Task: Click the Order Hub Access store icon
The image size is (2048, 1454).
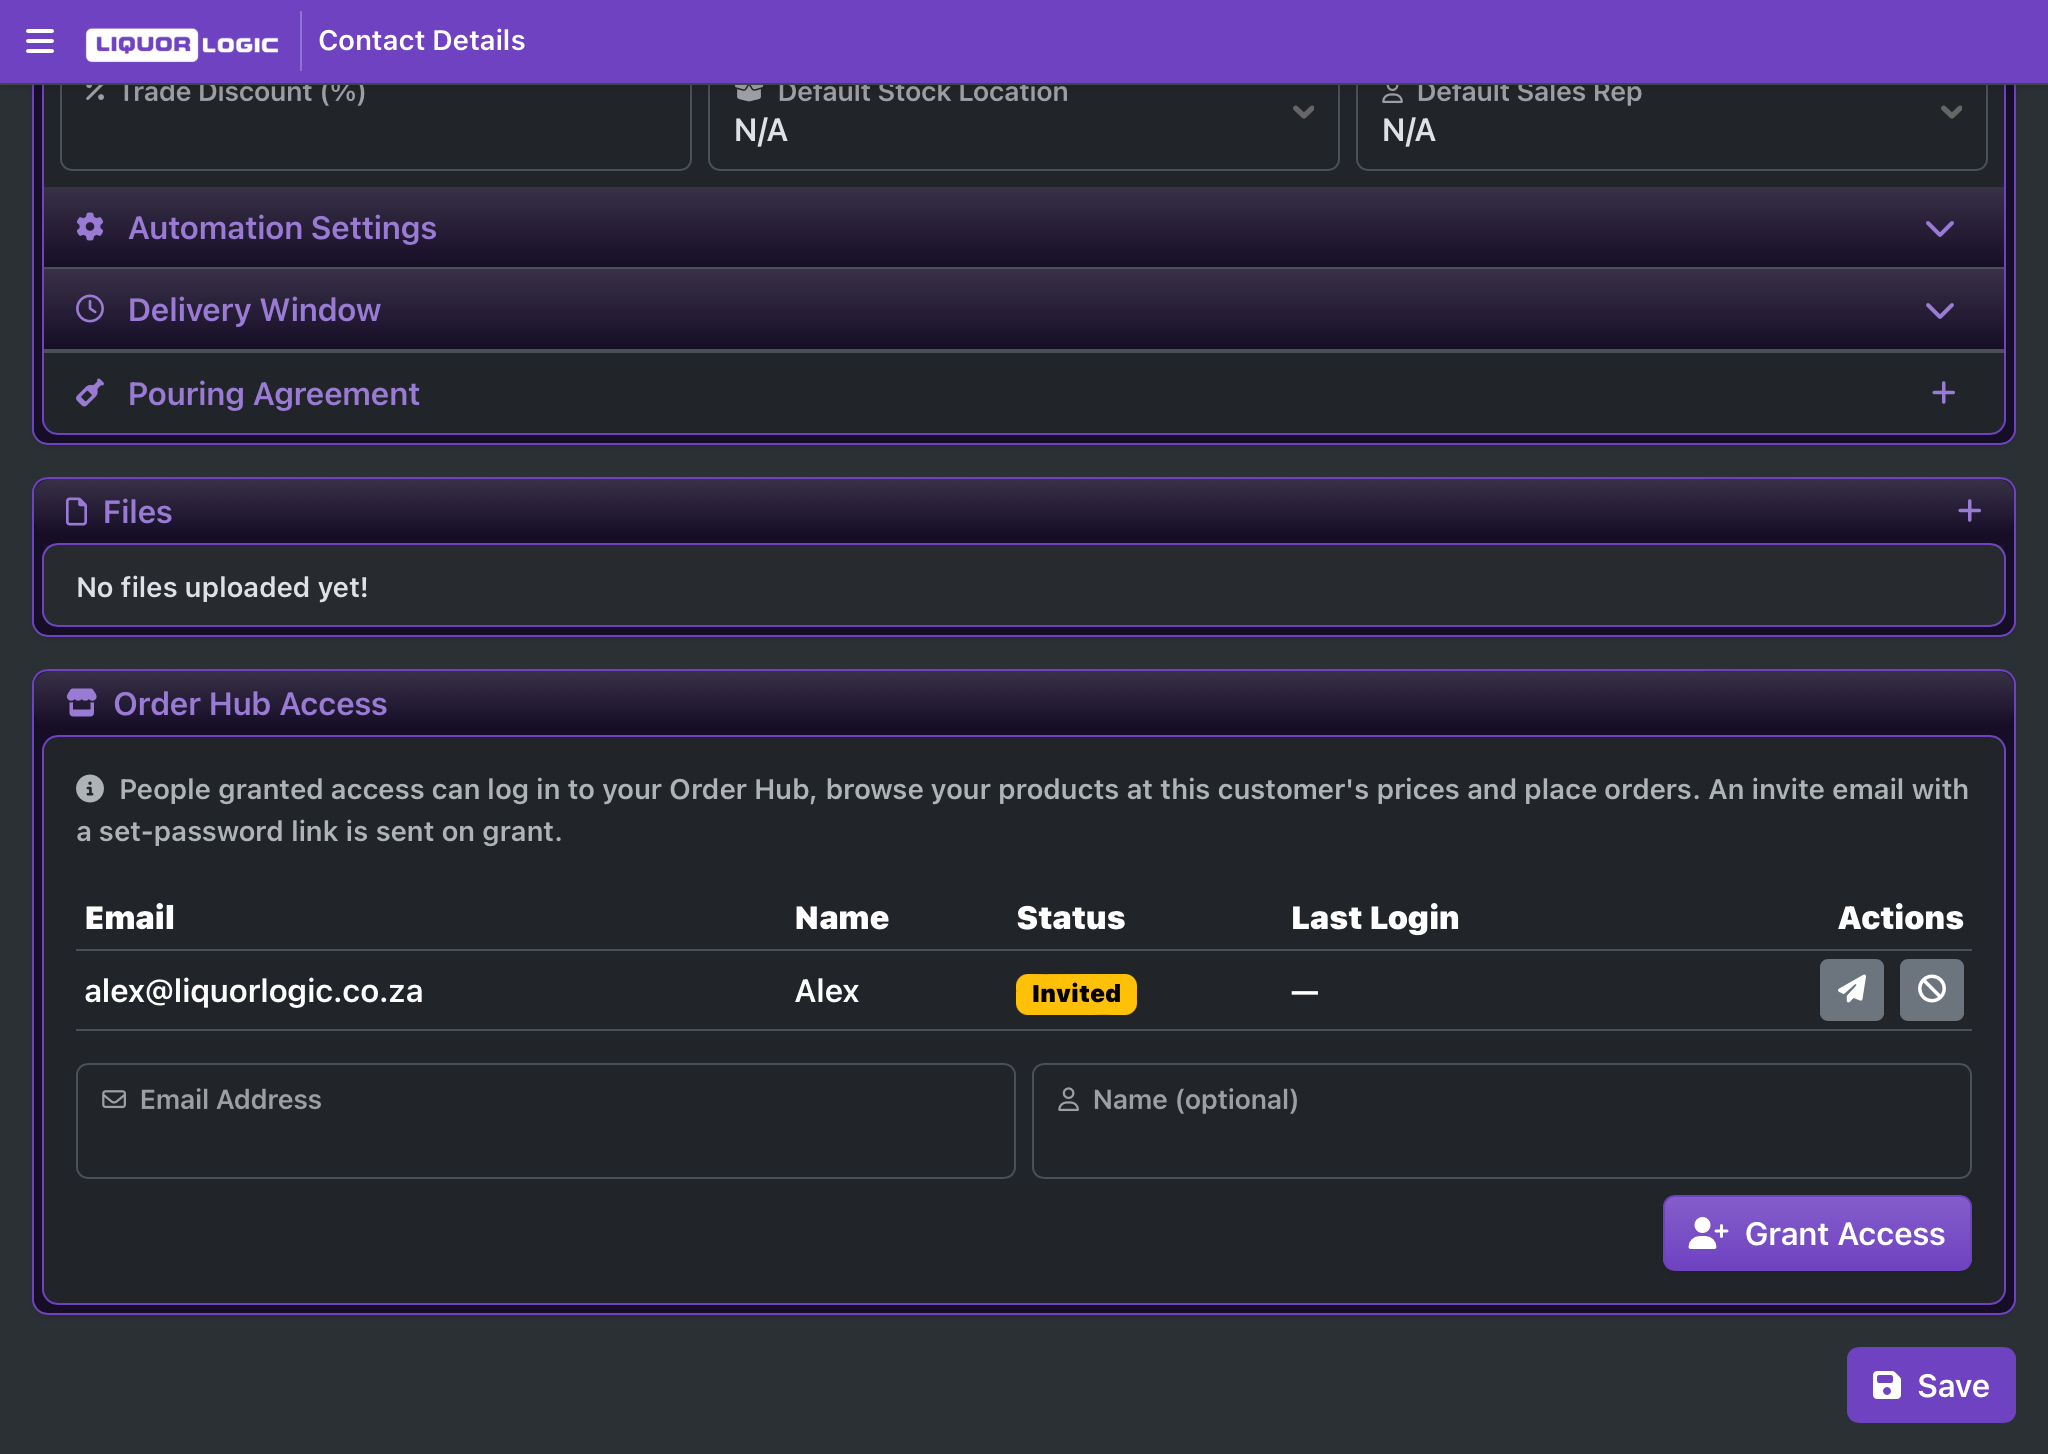Action: (x=82, y=703)
